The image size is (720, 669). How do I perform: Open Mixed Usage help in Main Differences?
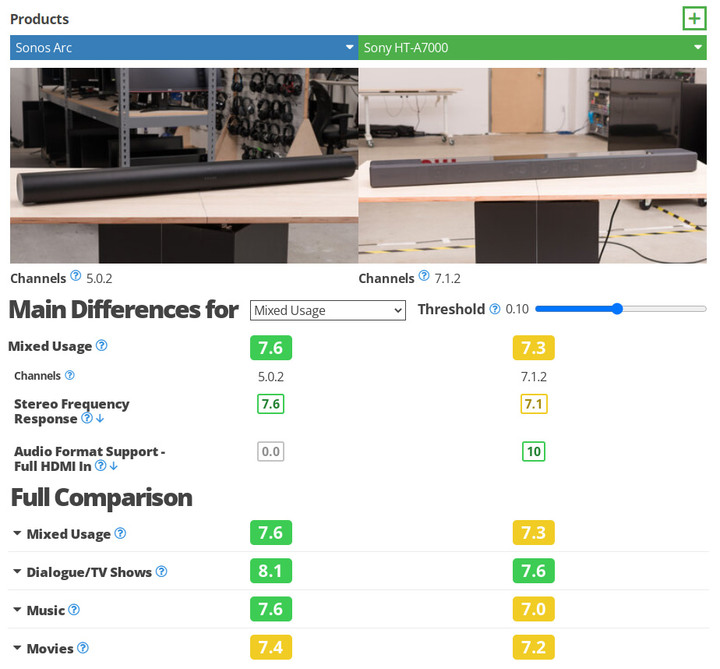pyautogui.click(x=101, y=345)
